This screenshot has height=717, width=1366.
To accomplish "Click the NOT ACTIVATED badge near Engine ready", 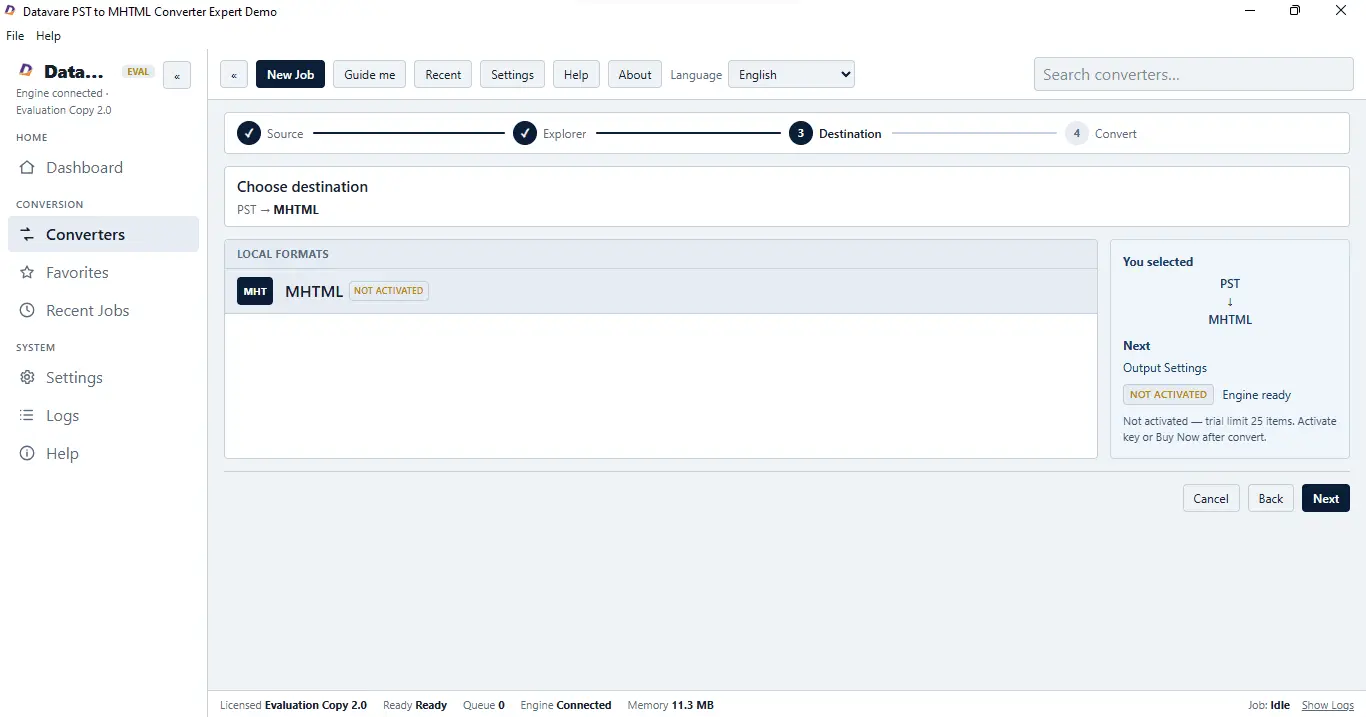I will tap(1168, 395).
